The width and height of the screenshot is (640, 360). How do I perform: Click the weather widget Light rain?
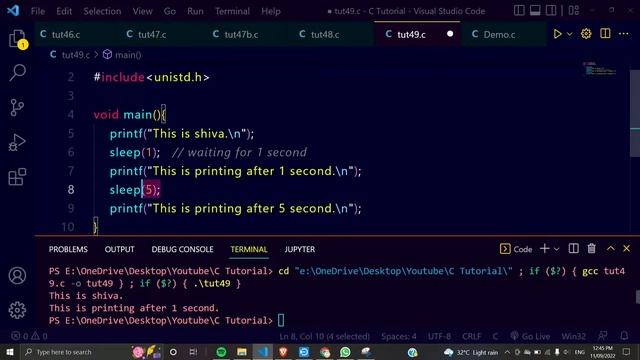click(471, 352)
